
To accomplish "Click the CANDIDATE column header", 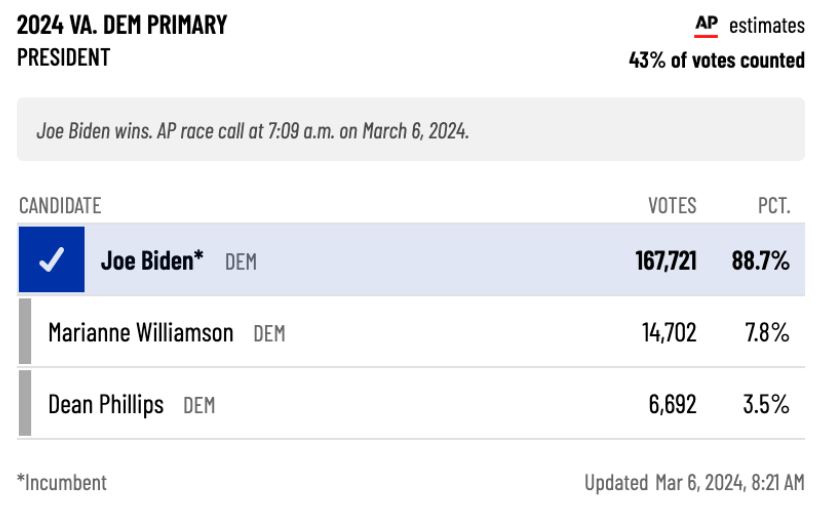I will point(60,206).
